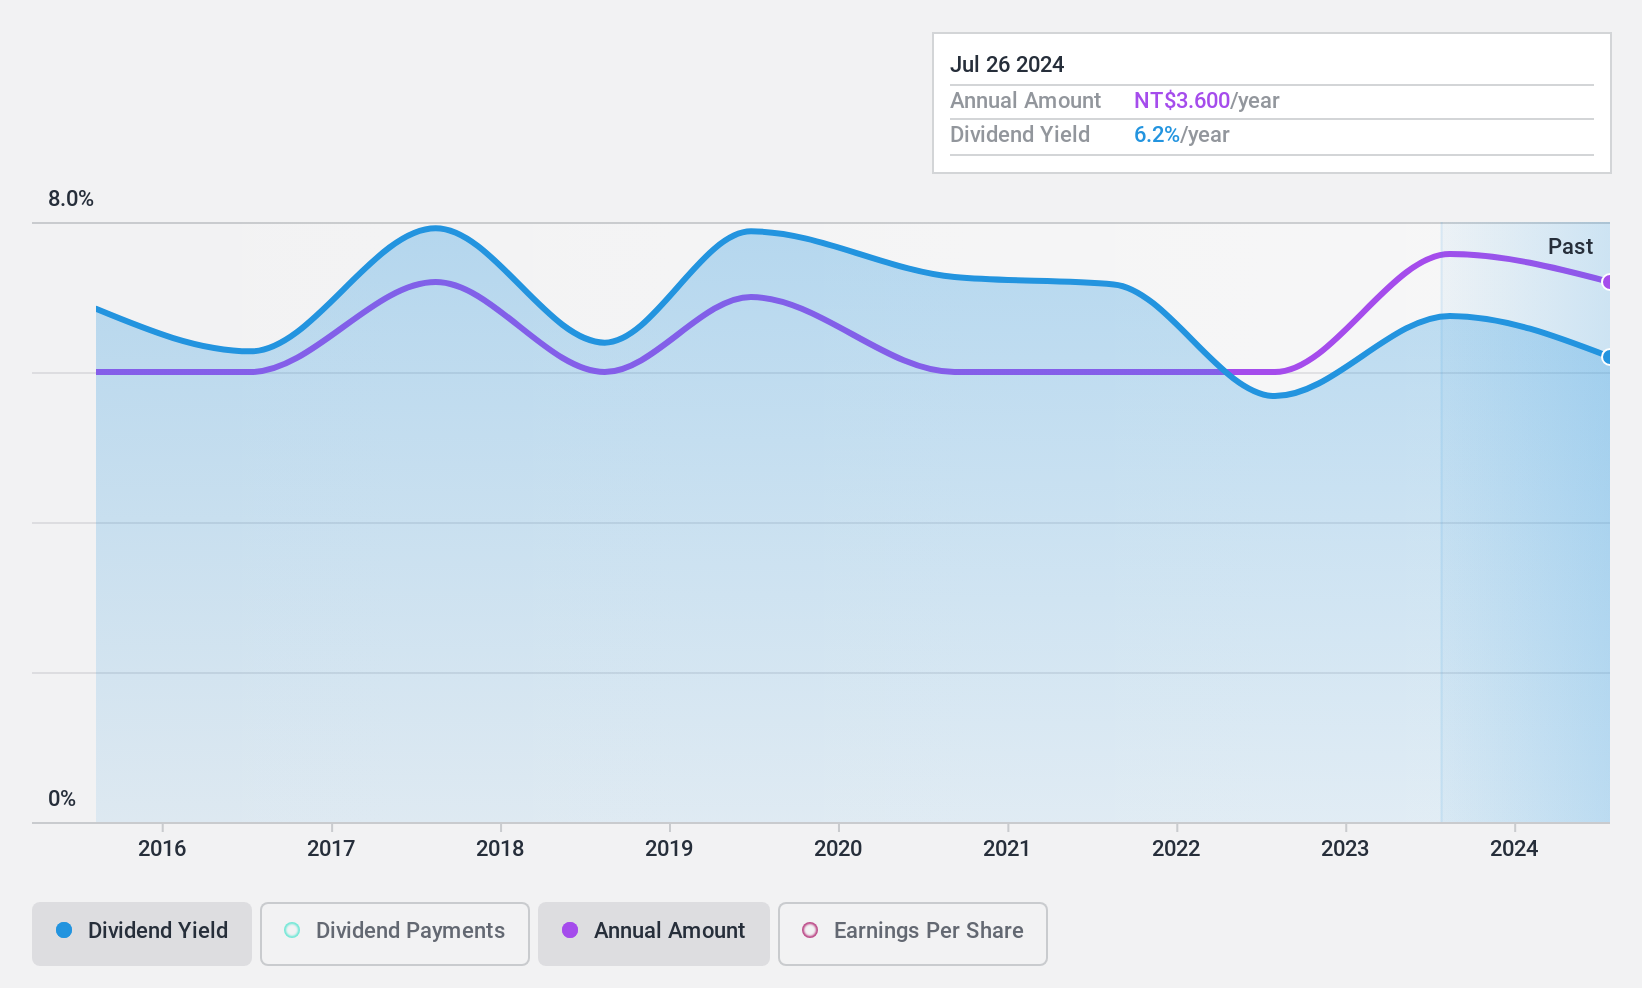The height and width of the screenshot is (988, 1642).
Task: Click the blue Dividend Yield legend dot
Action: pos(64,930)
